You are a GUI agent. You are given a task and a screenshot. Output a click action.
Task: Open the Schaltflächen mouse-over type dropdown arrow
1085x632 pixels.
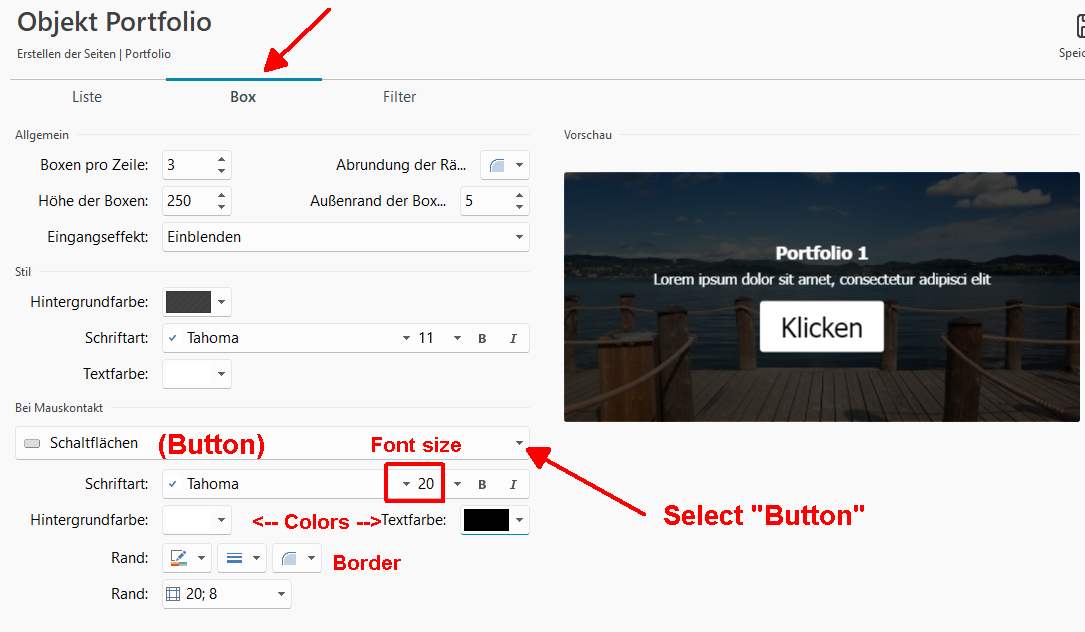pyautogui.click(x=519, y=443)
